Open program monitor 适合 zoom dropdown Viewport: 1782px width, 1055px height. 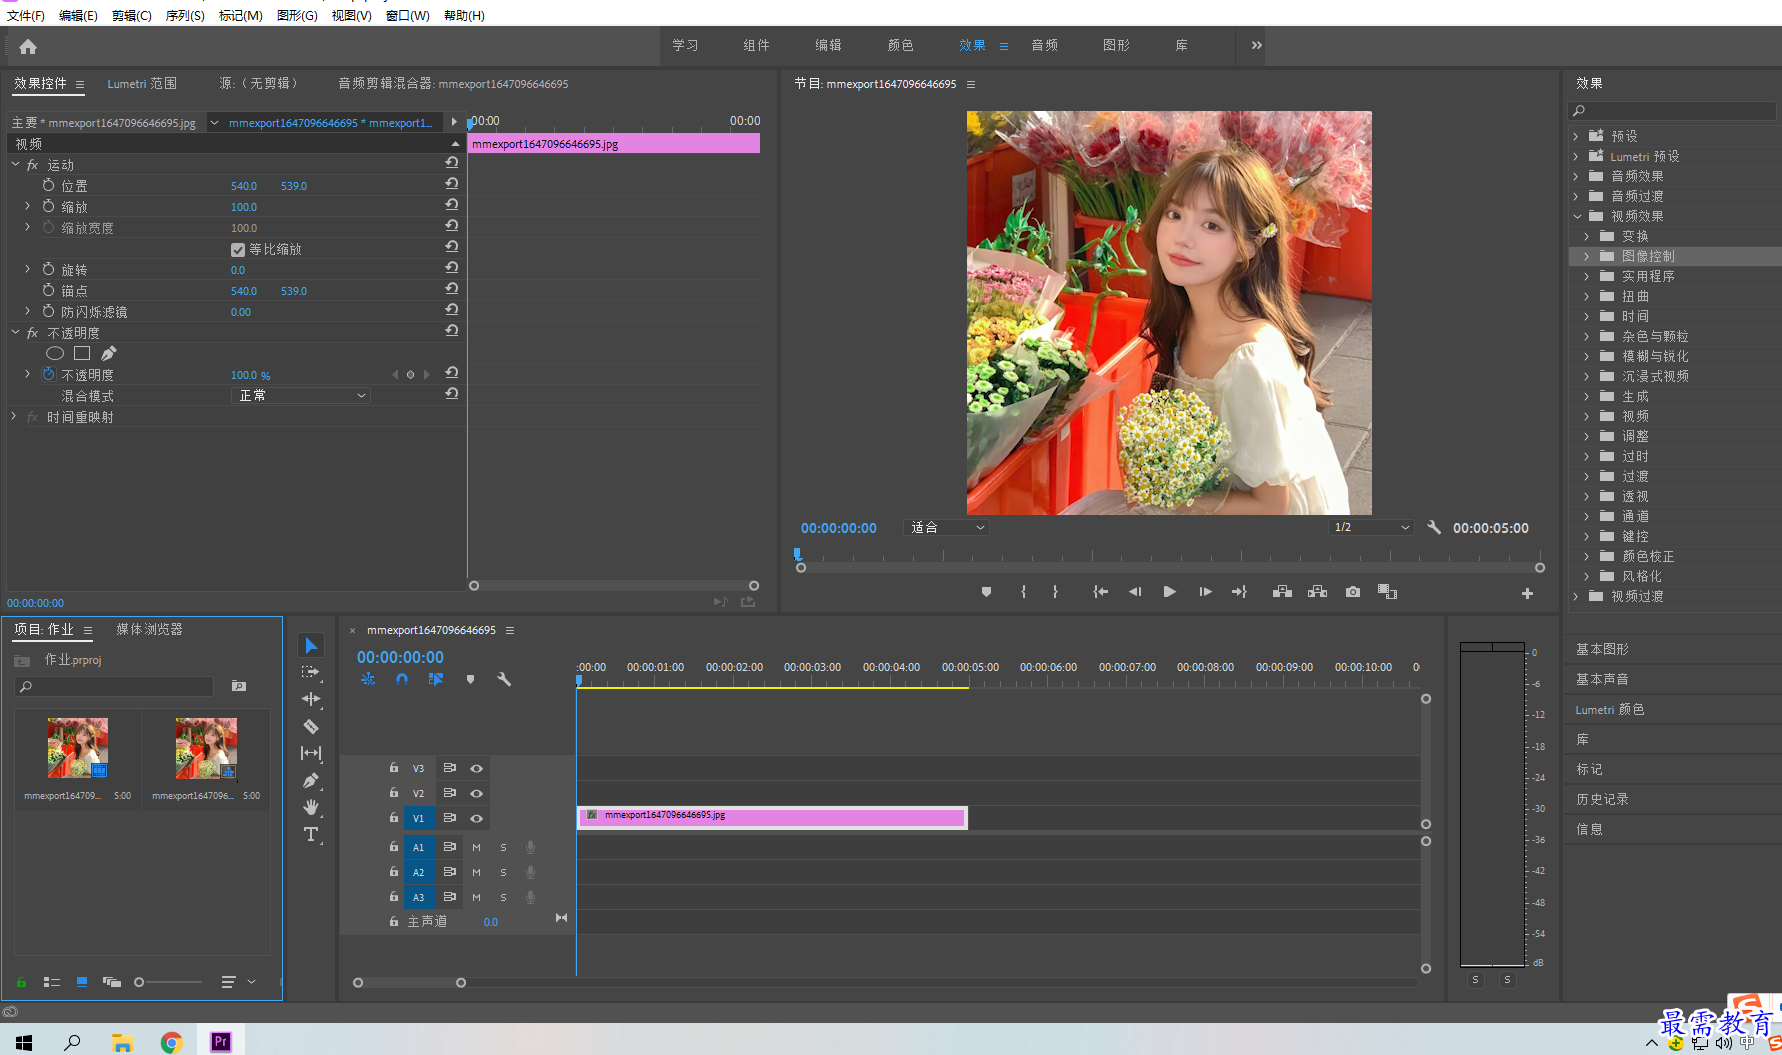946,527
